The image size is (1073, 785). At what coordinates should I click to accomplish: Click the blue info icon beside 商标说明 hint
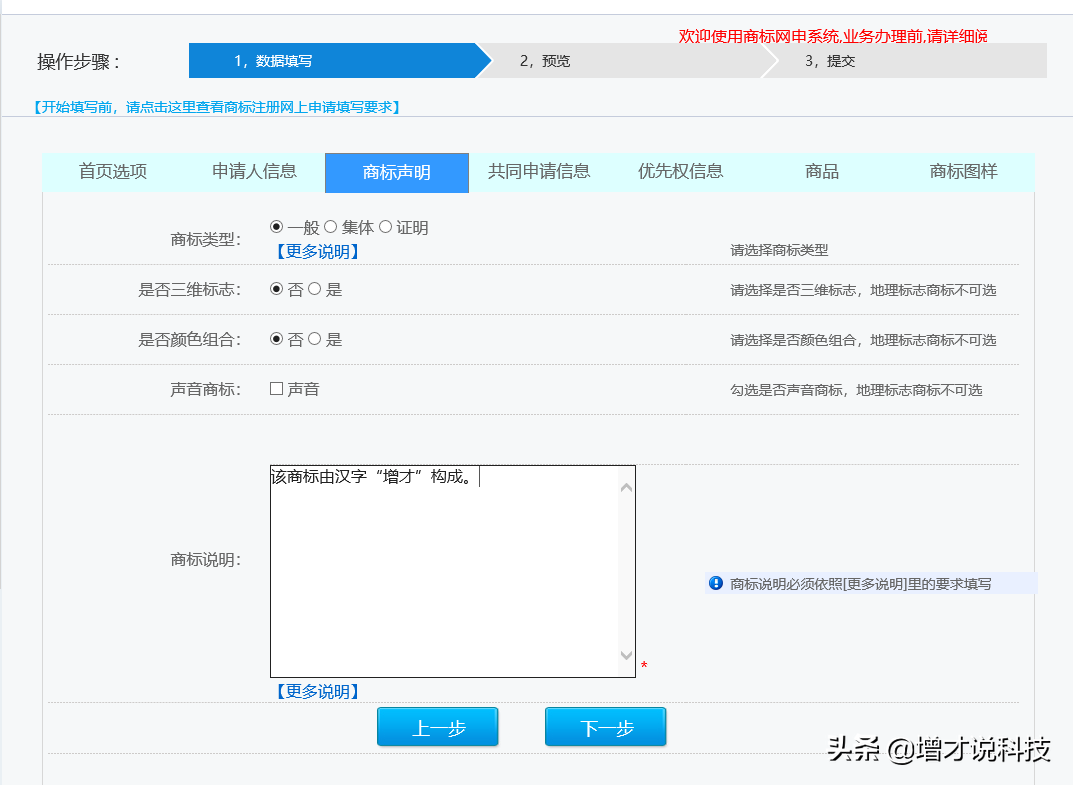tap(715, 583)
